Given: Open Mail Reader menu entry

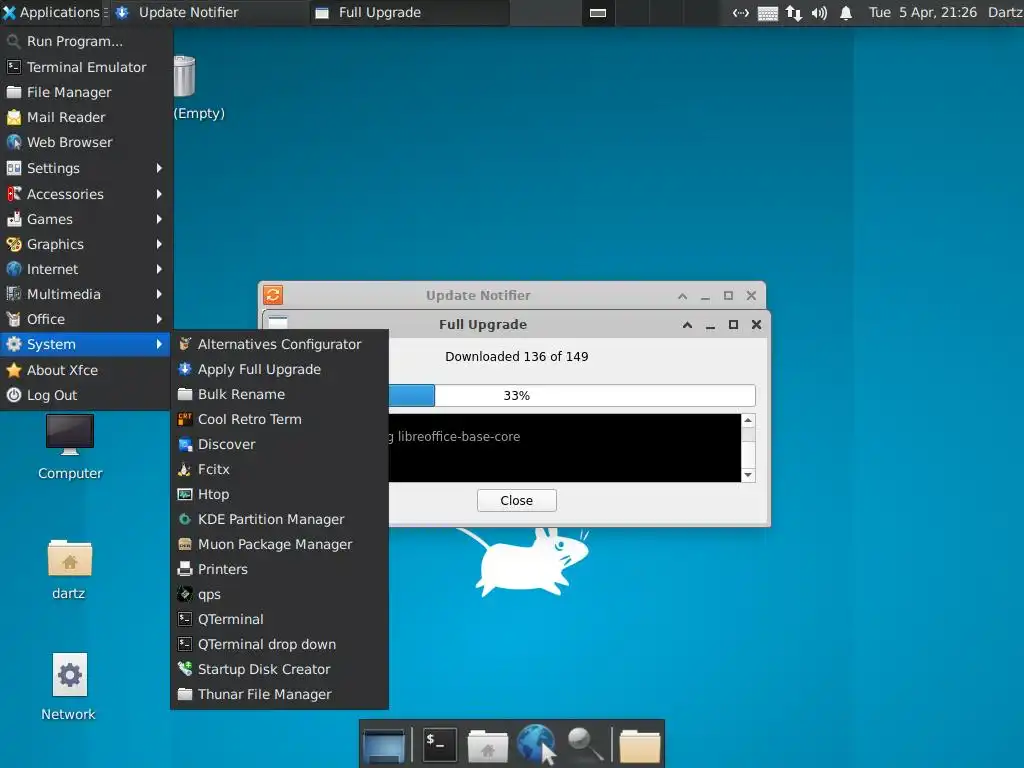Looking at the screenshot, I should pyautogui.click(x=85, y=117).
